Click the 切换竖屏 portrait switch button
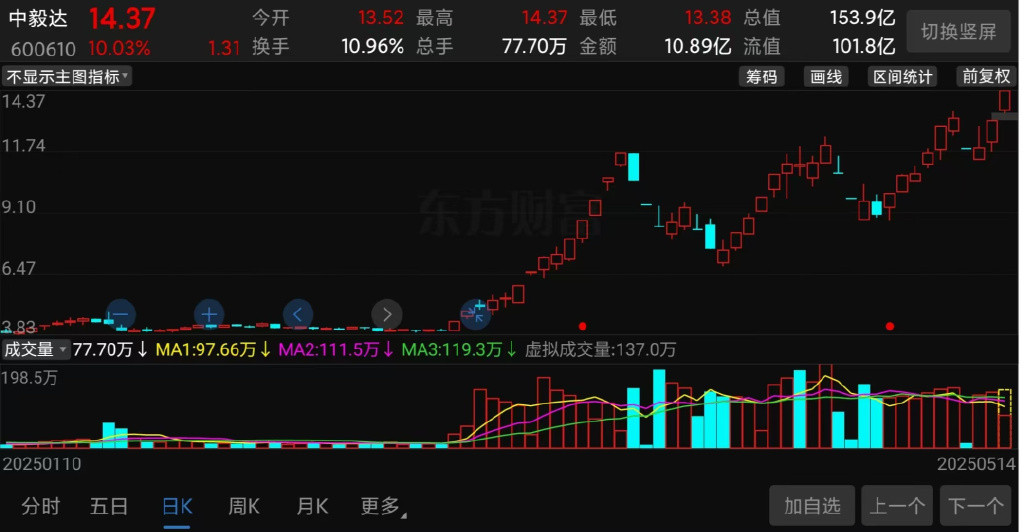Image resolution: width=1024 pixels, height=532 pixels. click(959, 31)
